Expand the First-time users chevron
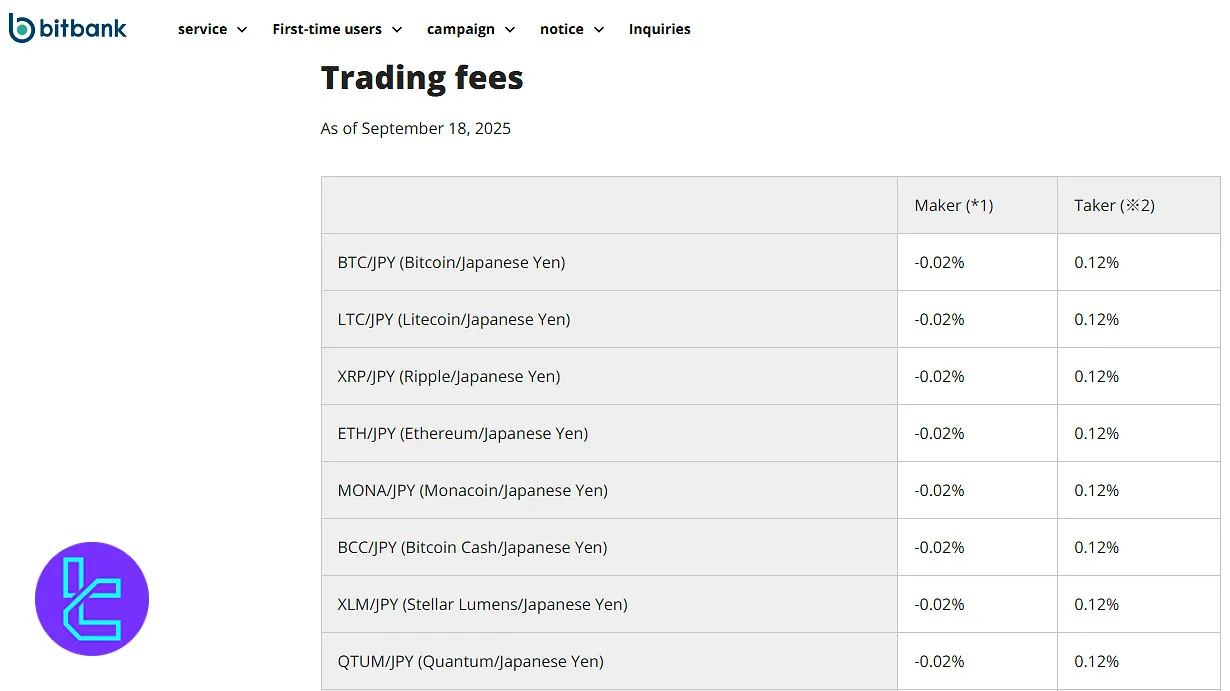This screenshot has height=691, width=1230. [397, 30]
